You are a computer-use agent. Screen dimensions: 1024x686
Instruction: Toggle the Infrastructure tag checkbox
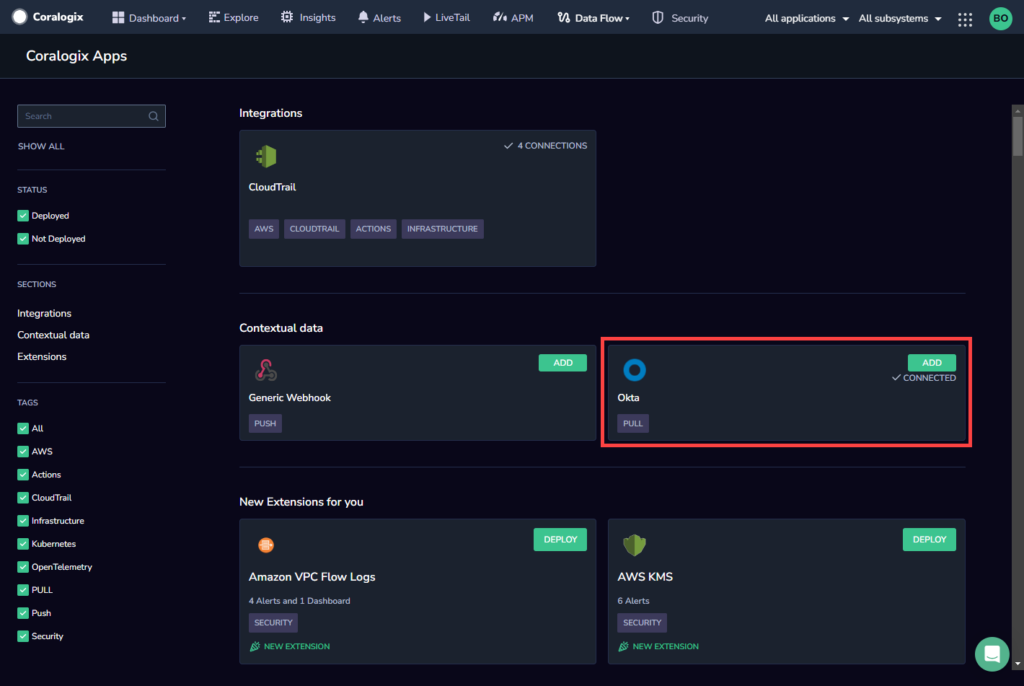(x=23, y=521)
